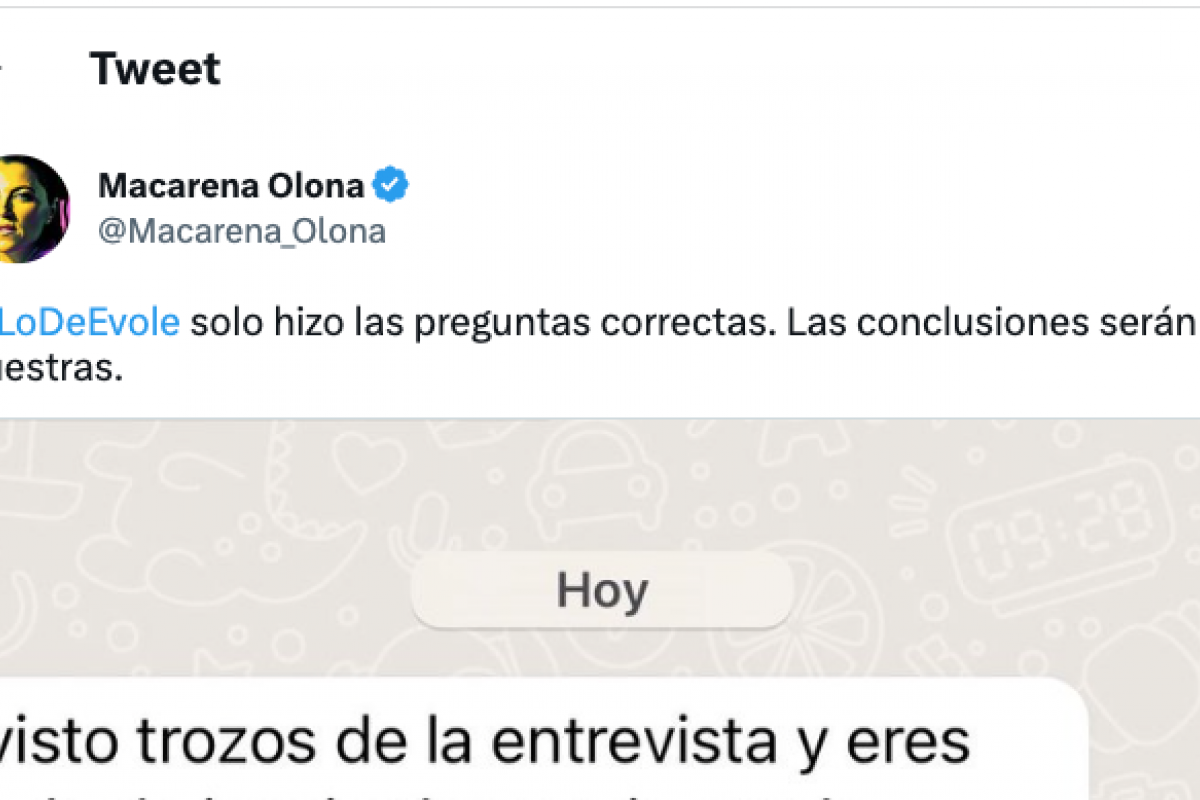Viewport: 1200px width, 800px height.
Task: Click the display name Macarena Olona
Action: pyautogui.click(x=231, y=186)
